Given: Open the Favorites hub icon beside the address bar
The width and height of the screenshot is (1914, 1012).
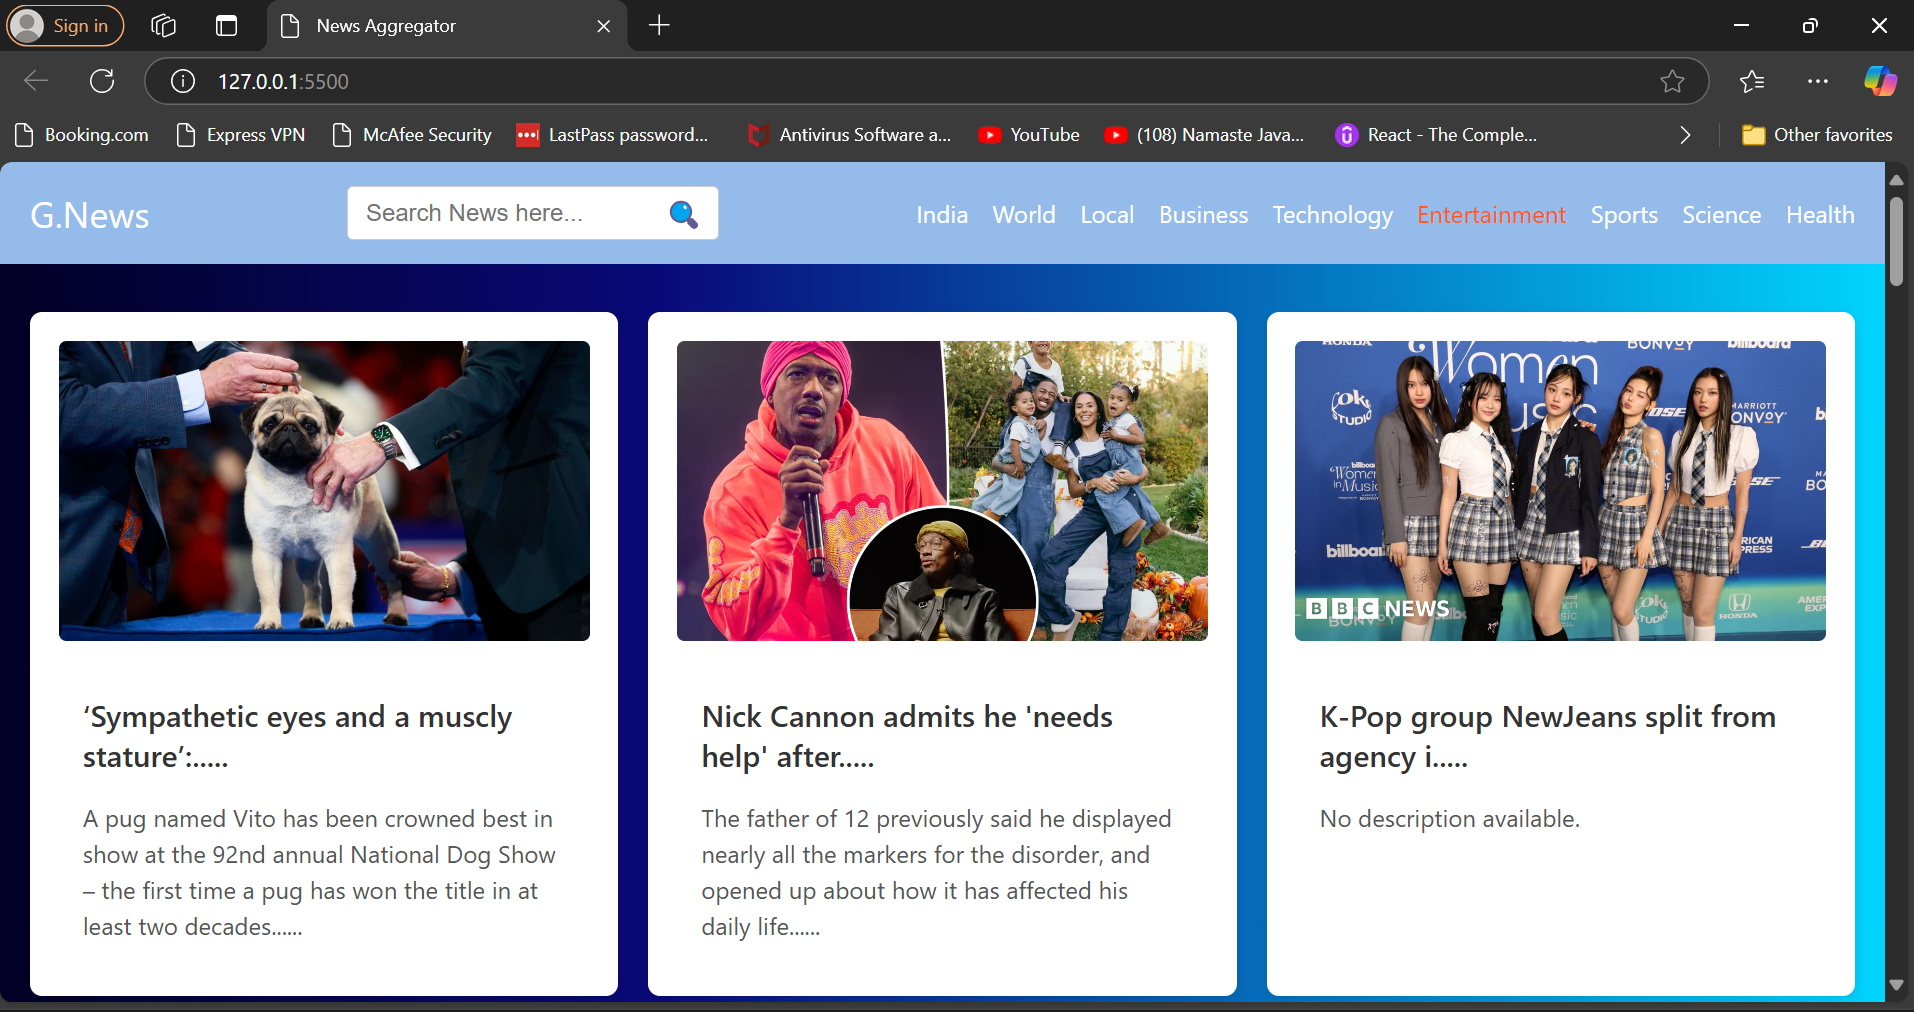Looking at the screenshot, I should [x=1752, y=81].
